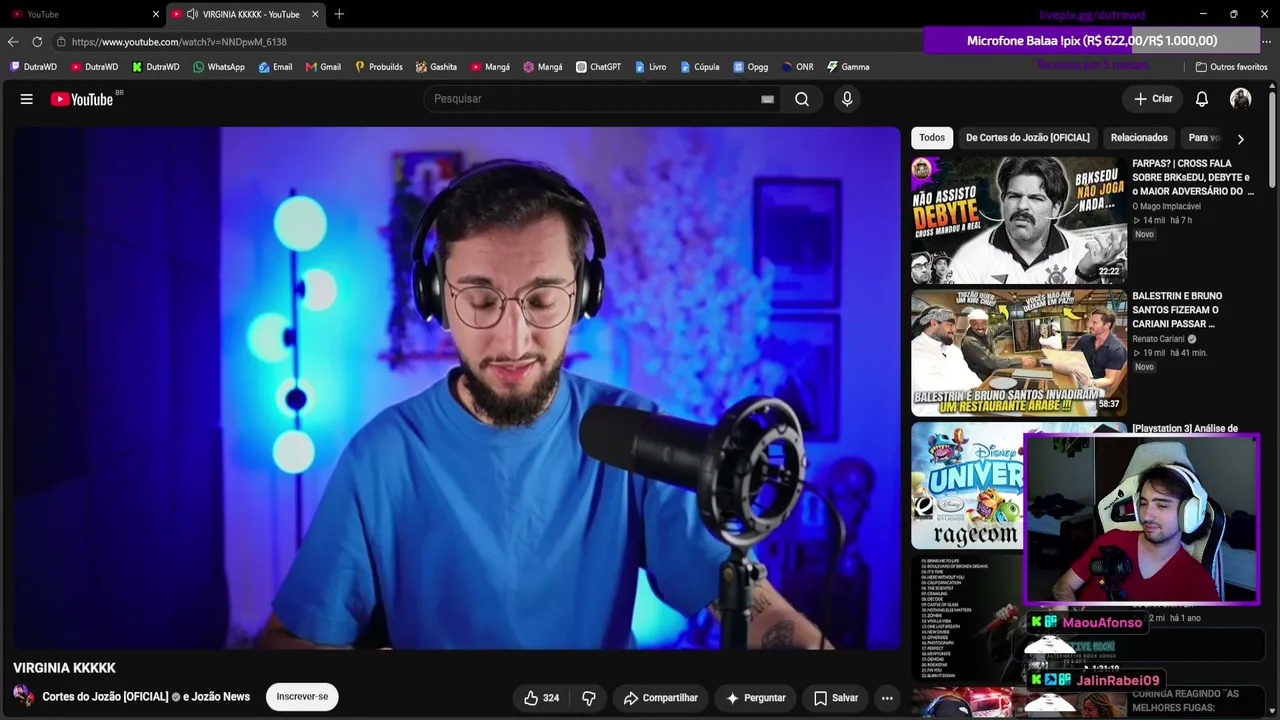Select the De Cortes do Jozão [OFICIAL] chip
Screen dimensions: 1280x720
(x=1028, y=138)
